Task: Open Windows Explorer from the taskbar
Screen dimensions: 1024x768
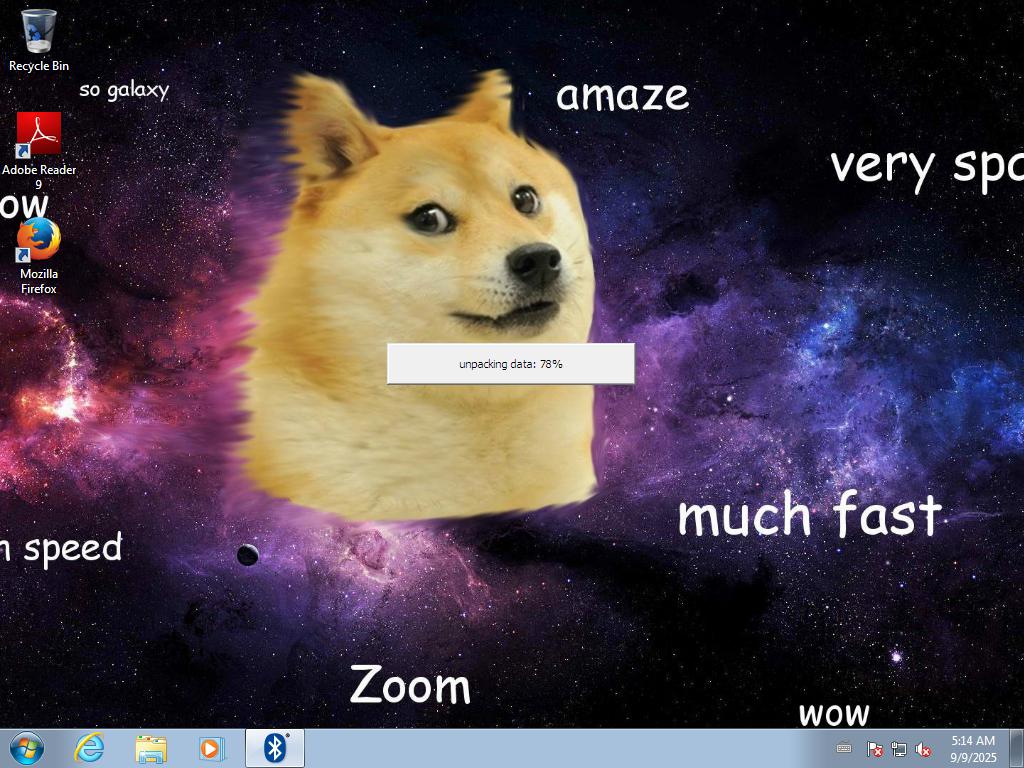Action: pyautogui.click(x=151, y=748)
